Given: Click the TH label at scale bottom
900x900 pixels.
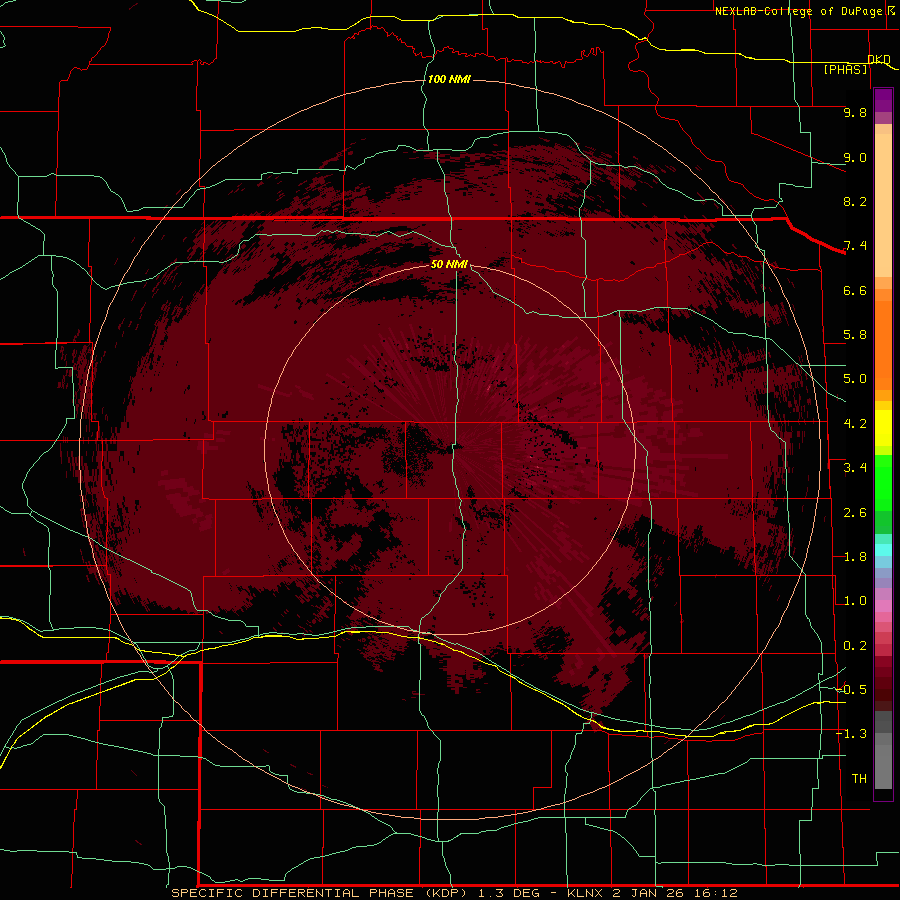Looking at the screenshot, I should click(x=859, y=778).
